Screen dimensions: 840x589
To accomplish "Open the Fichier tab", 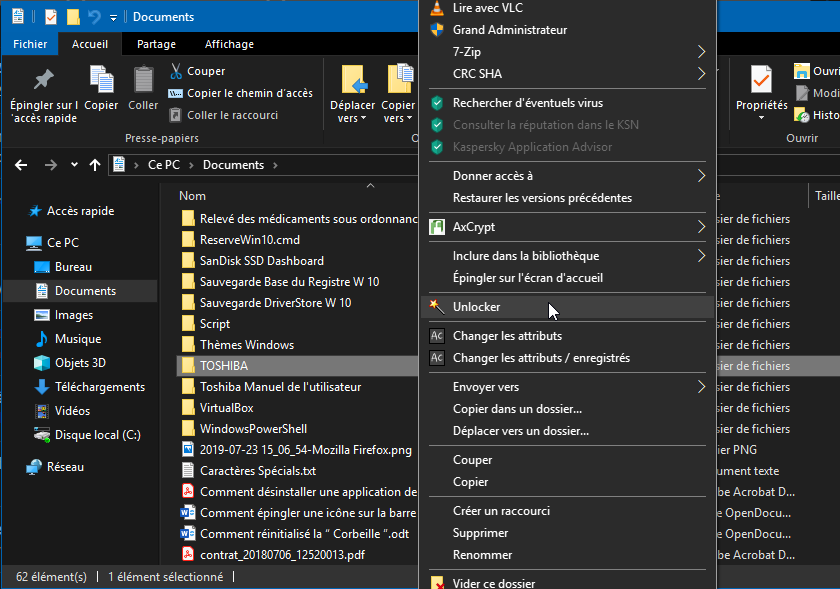I will pos(30,44).
